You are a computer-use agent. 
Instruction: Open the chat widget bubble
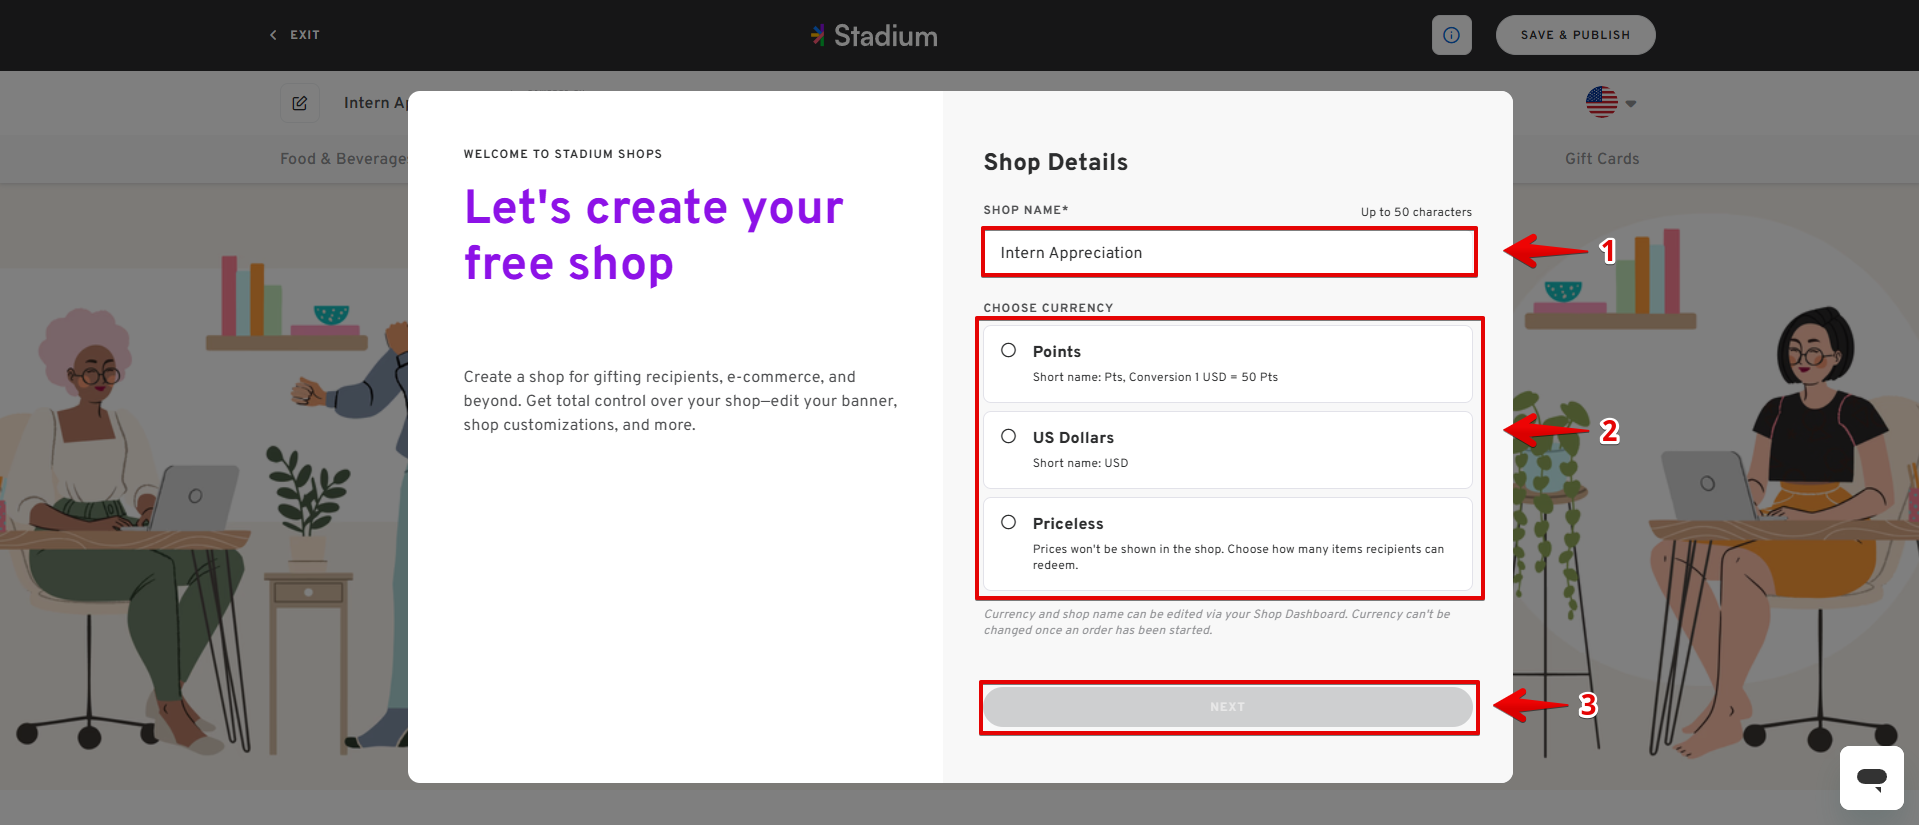1871,777
